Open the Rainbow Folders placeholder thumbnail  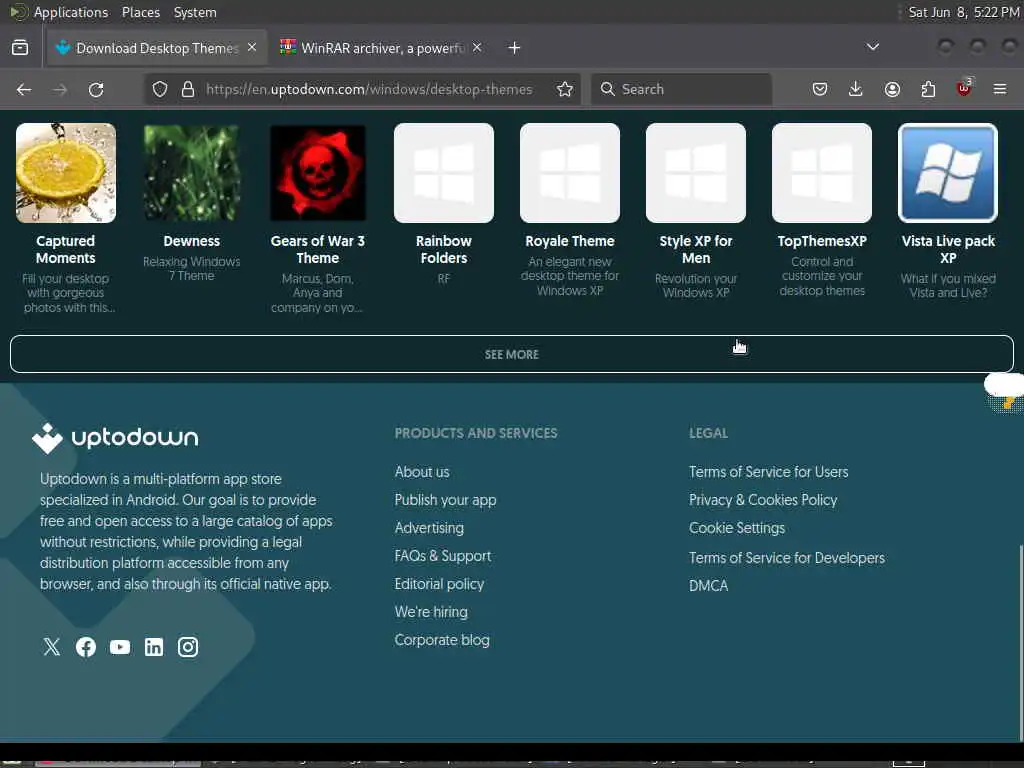444,173
